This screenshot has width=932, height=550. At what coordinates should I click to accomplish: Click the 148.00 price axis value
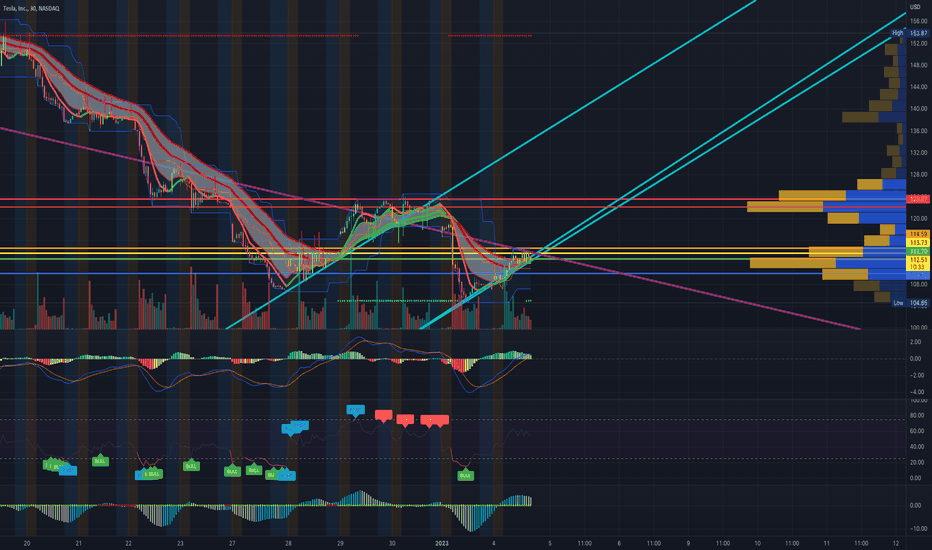pyautogui.click(x=918, y=65)
